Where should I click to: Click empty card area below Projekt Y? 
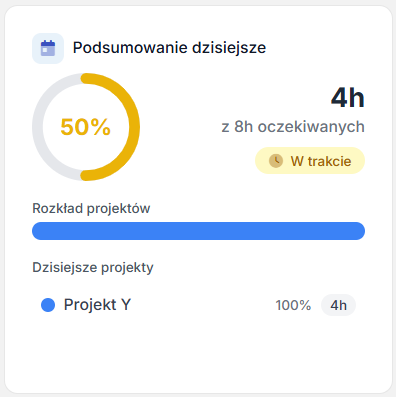click(x=198, y=353)
